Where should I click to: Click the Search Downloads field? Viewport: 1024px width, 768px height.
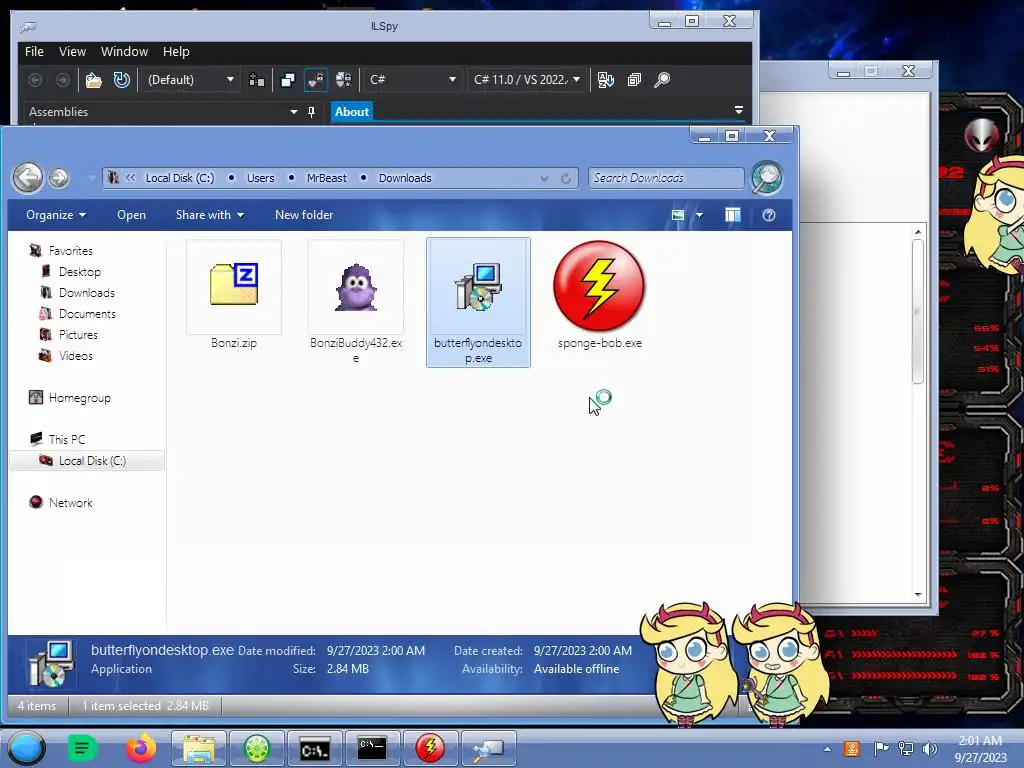tap(666, 178)
